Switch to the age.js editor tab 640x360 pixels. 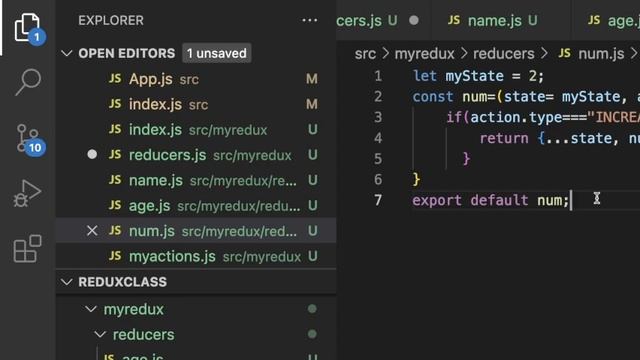[x=606, y=20]
